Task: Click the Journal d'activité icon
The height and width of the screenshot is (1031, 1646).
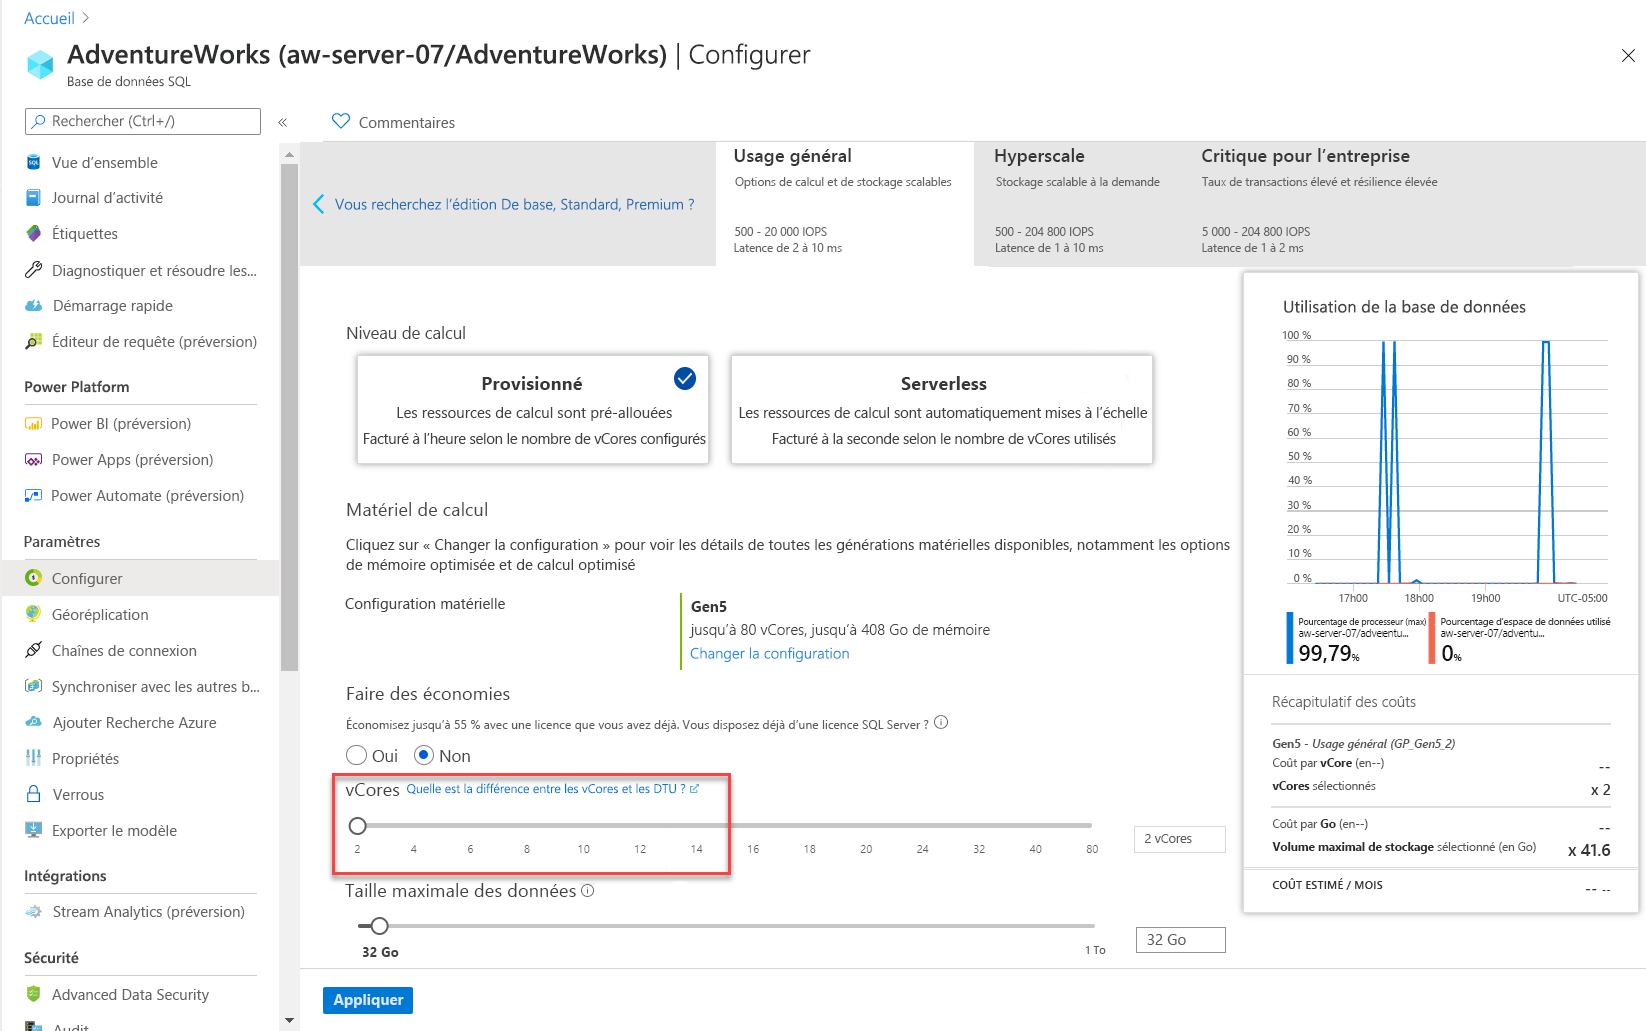Action: coord(33,198)
